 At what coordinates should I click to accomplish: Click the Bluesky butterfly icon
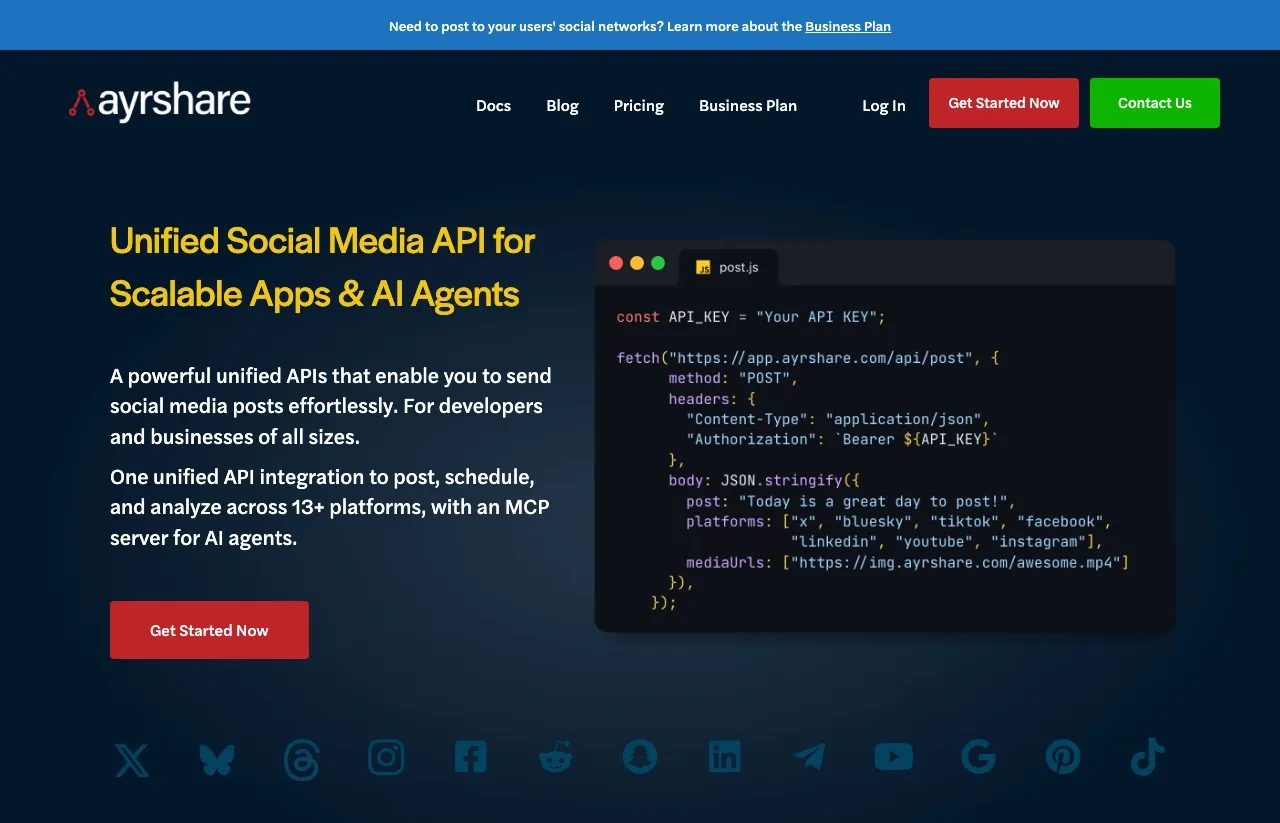[x=216, y=759]
